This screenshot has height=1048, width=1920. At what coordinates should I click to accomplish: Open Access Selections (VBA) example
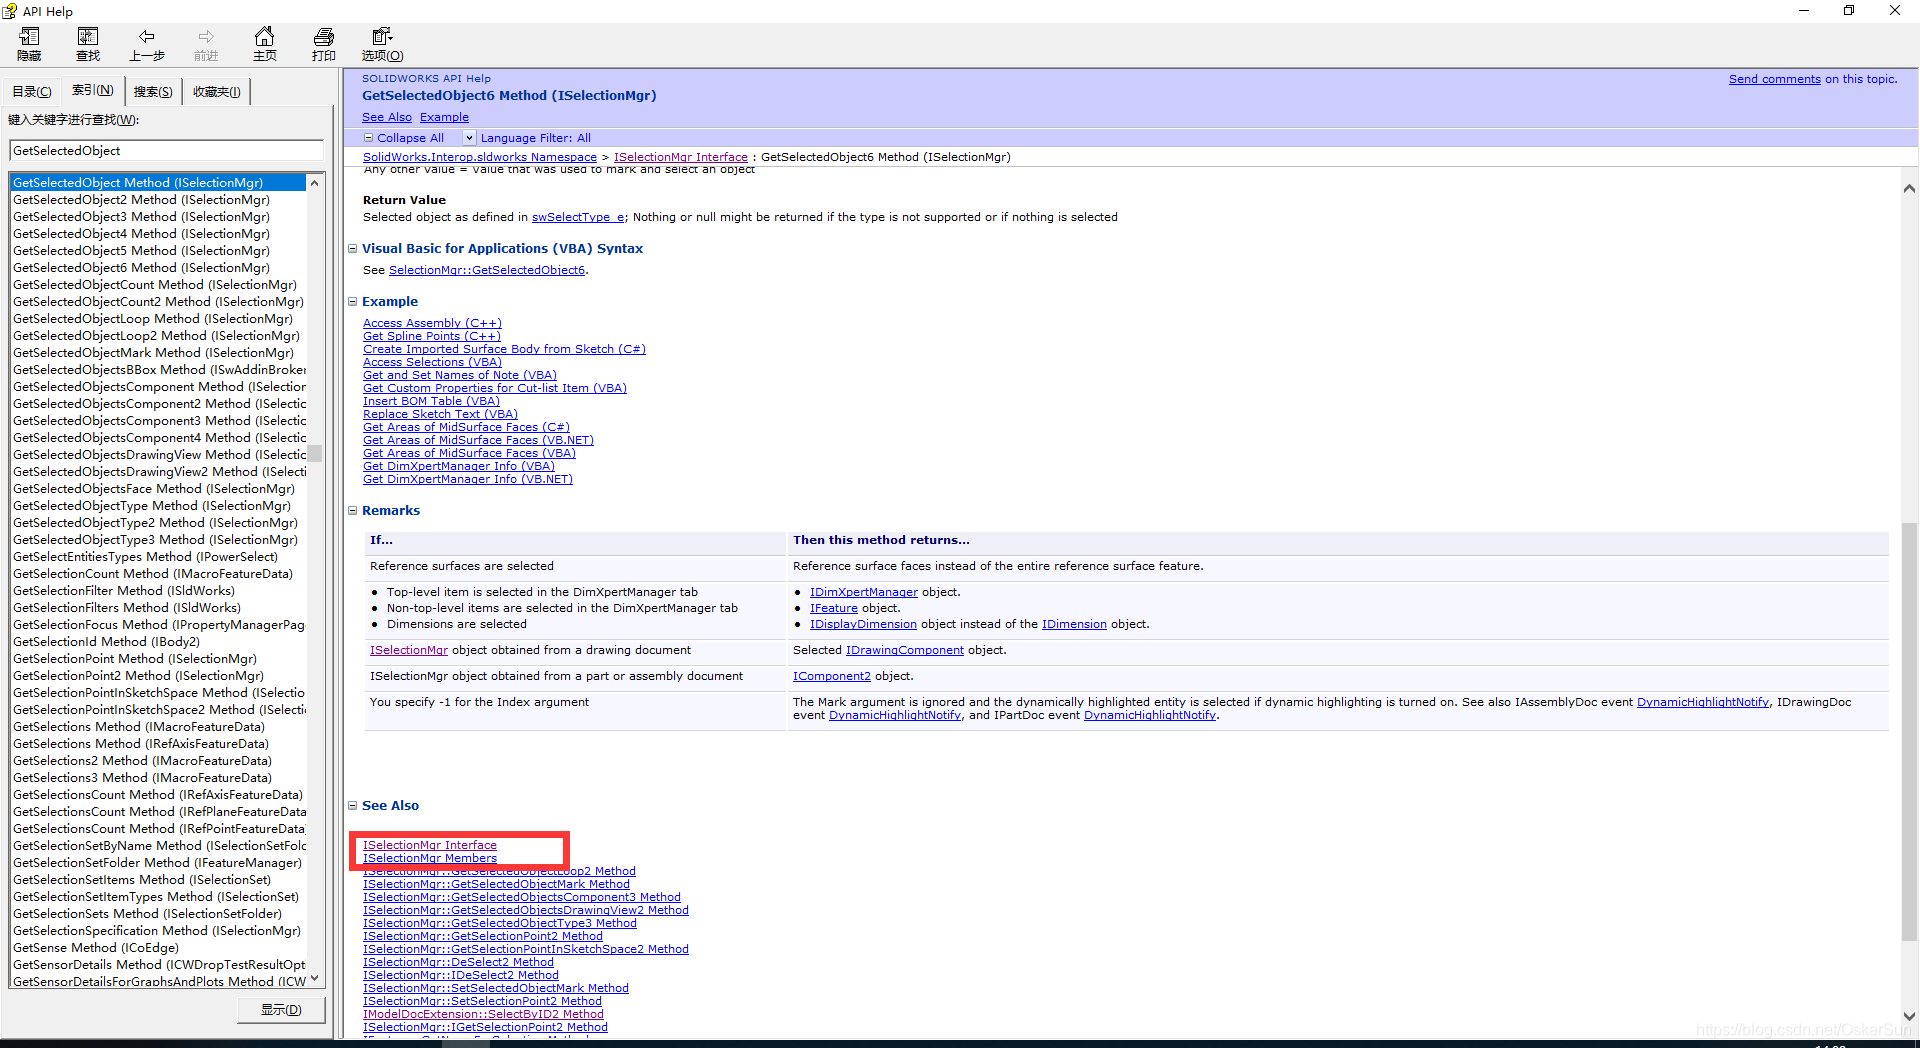432,362
